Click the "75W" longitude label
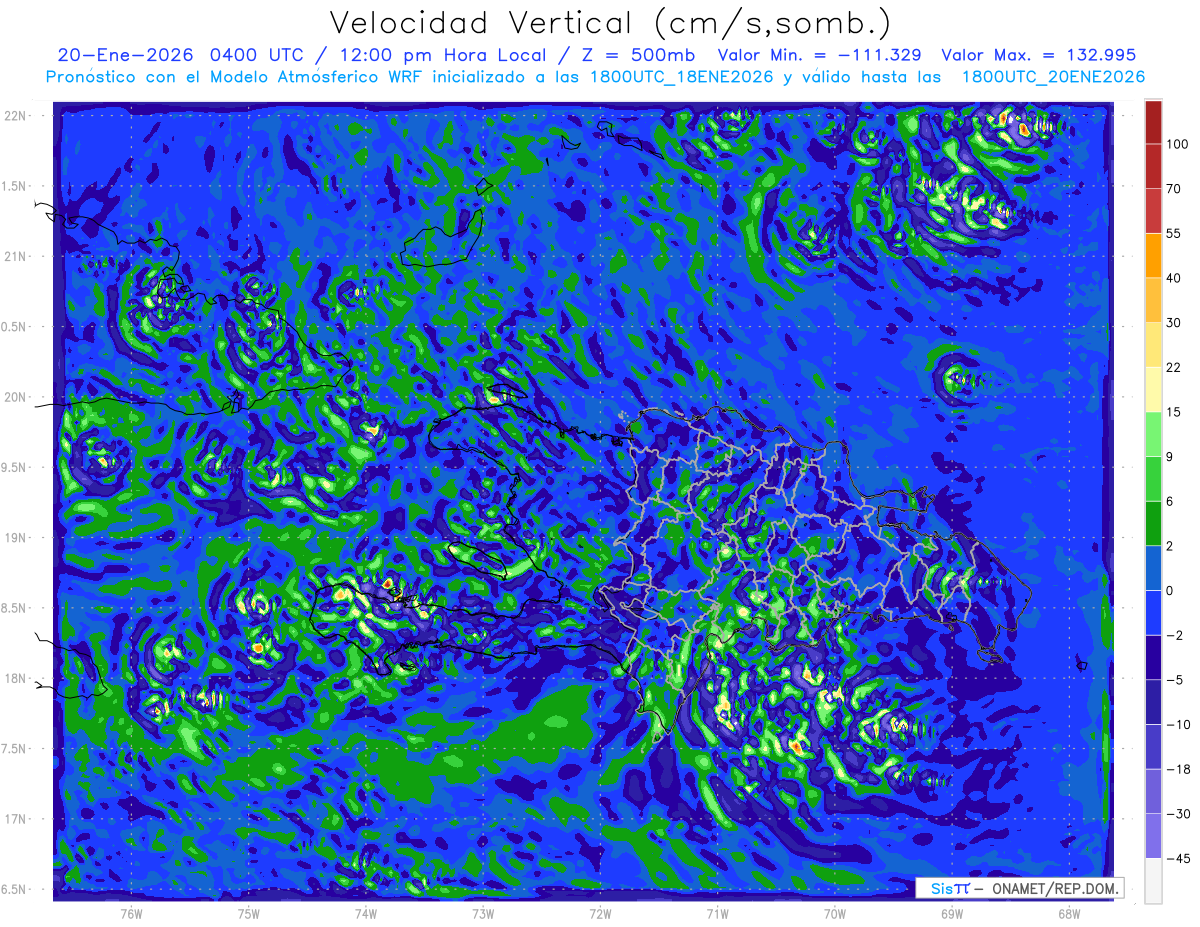Image resolution: width=1200 pixels, height=927 pixels. point(249,913)
